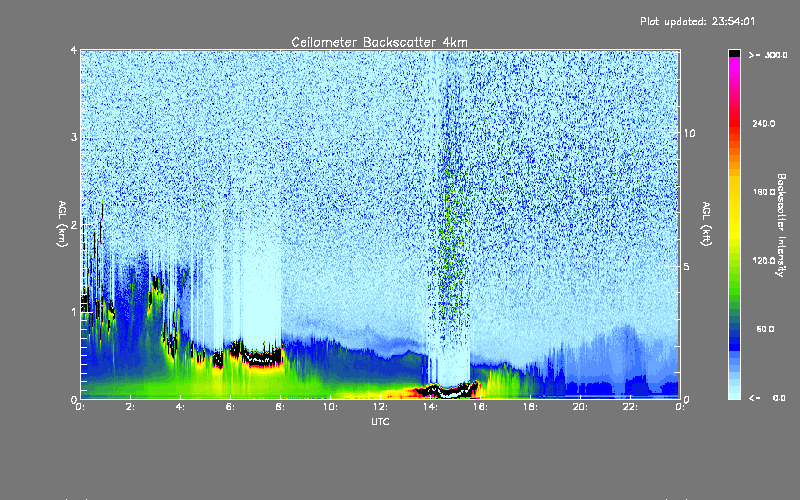The image size is (800, 500).
Task: Click the "4:" UTC hour tick
Action: 181,407
